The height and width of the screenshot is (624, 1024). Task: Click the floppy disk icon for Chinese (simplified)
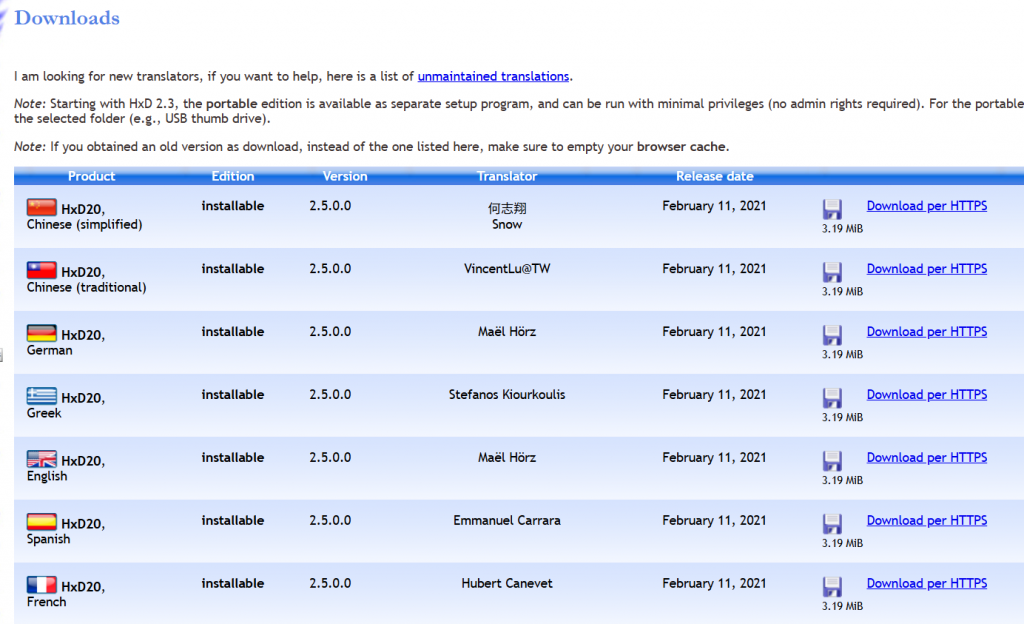coord(832,209)
